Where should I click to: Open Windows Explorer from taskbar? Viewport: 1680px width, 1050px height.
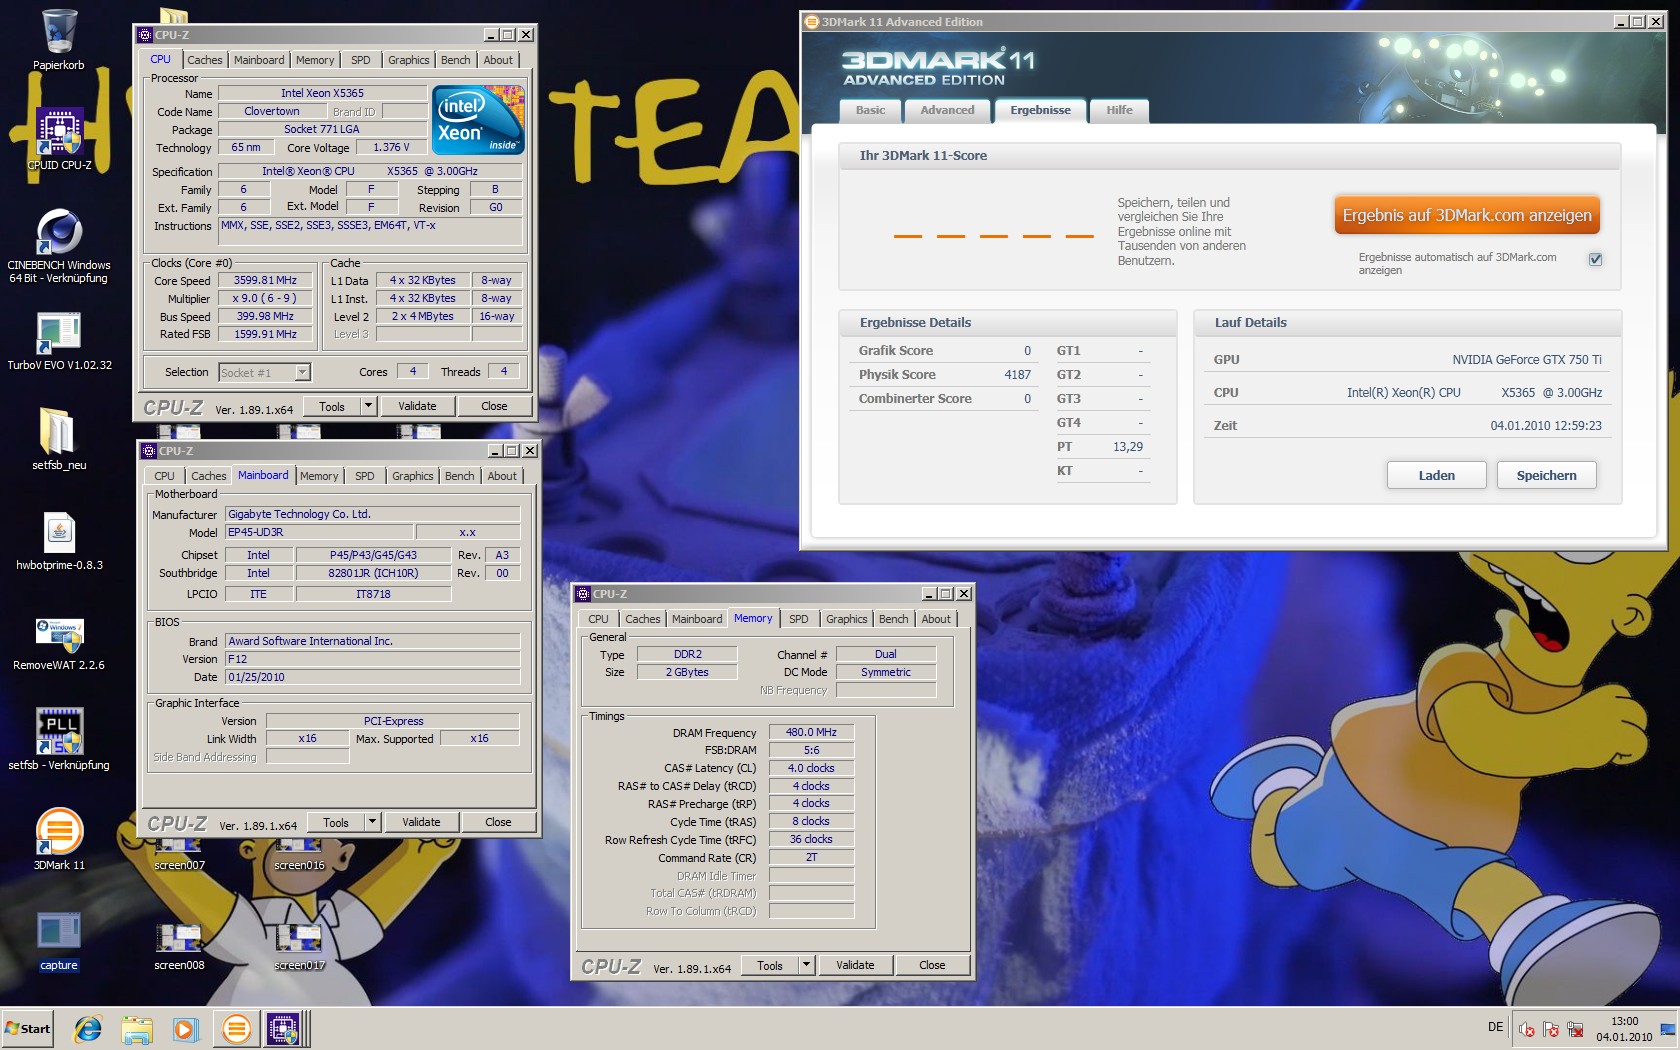coord(137,1028)
